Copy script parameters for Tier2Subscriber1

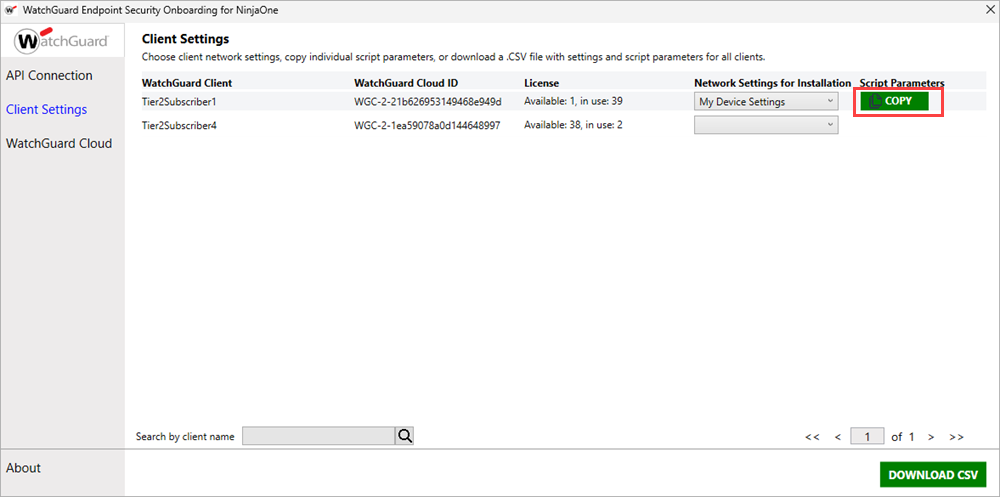point(894,101)
